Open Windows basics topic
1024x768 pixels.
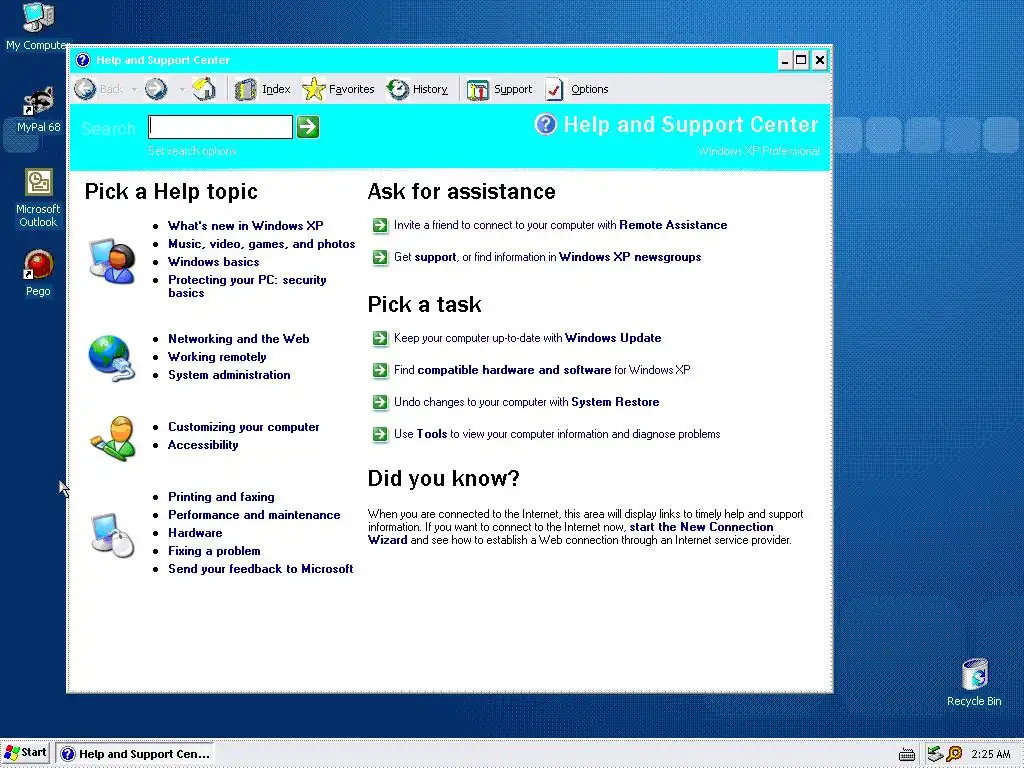(214, 261)
